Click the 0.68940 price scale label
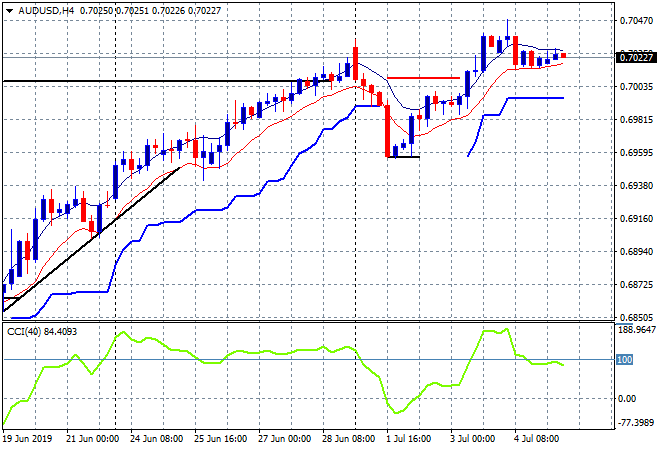 (636, 252)
